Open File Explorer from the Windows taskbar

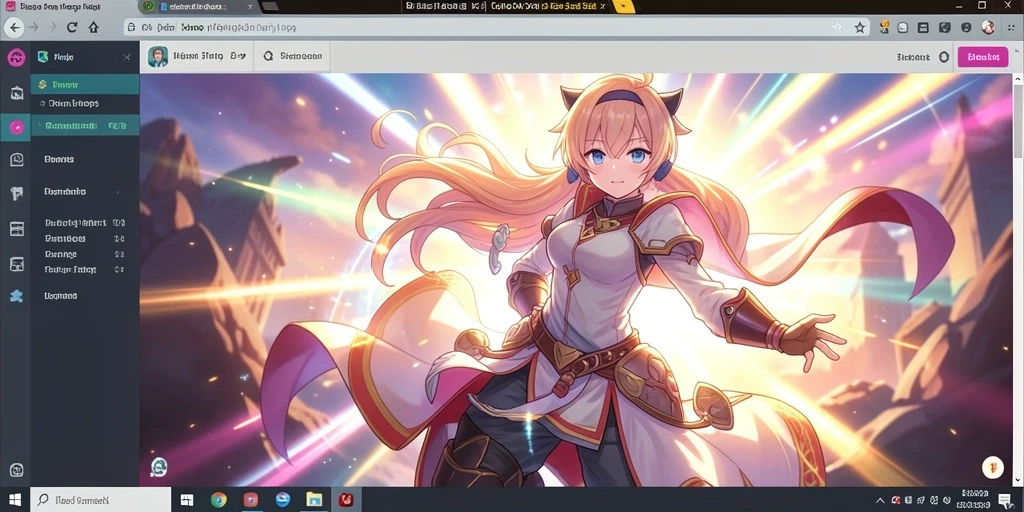[x=314, y=500]
